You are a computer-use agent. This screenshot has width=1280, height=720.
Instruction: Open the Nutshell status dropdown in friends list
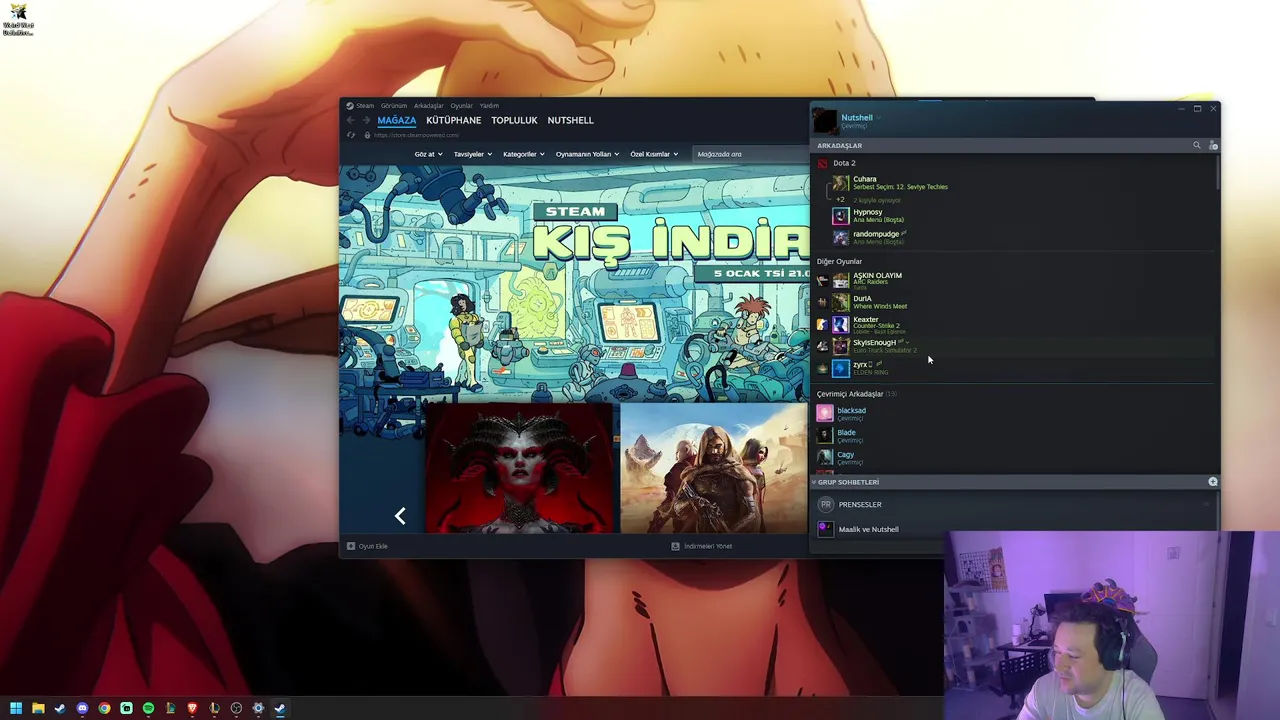click(879, 118)
